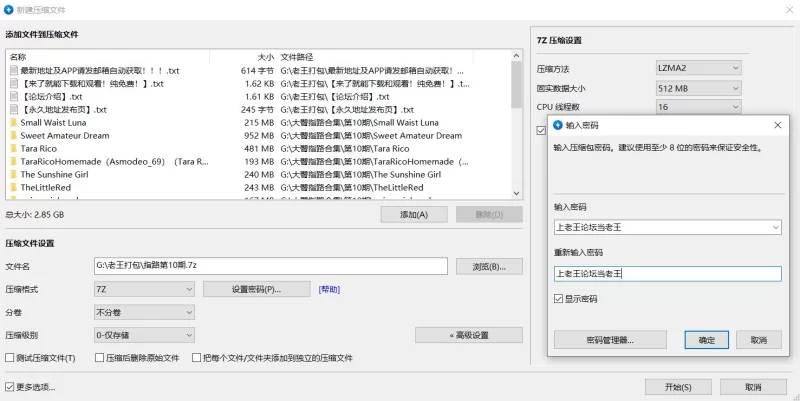Image resolution: width=800 pixels, height=401 pixels.
Task: Click the logo icon in the password dialog title
Action: click(x=558, y=125)
